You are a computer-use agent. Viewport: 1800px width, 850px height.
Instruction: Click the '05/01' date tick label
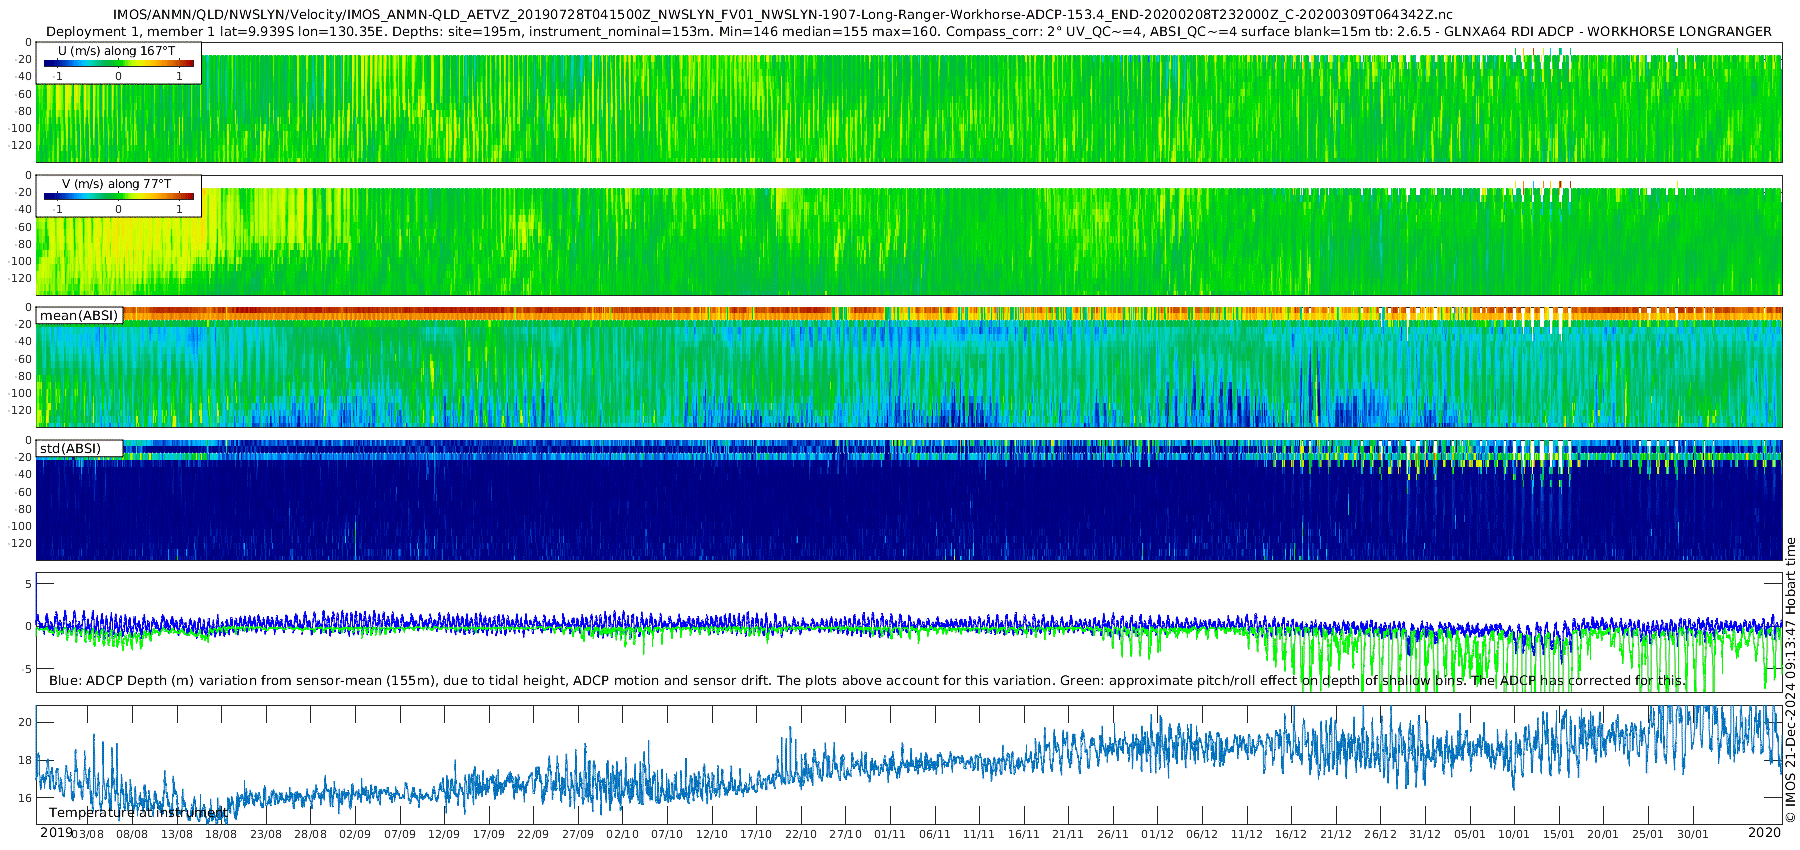click(x=1470, y=834)
